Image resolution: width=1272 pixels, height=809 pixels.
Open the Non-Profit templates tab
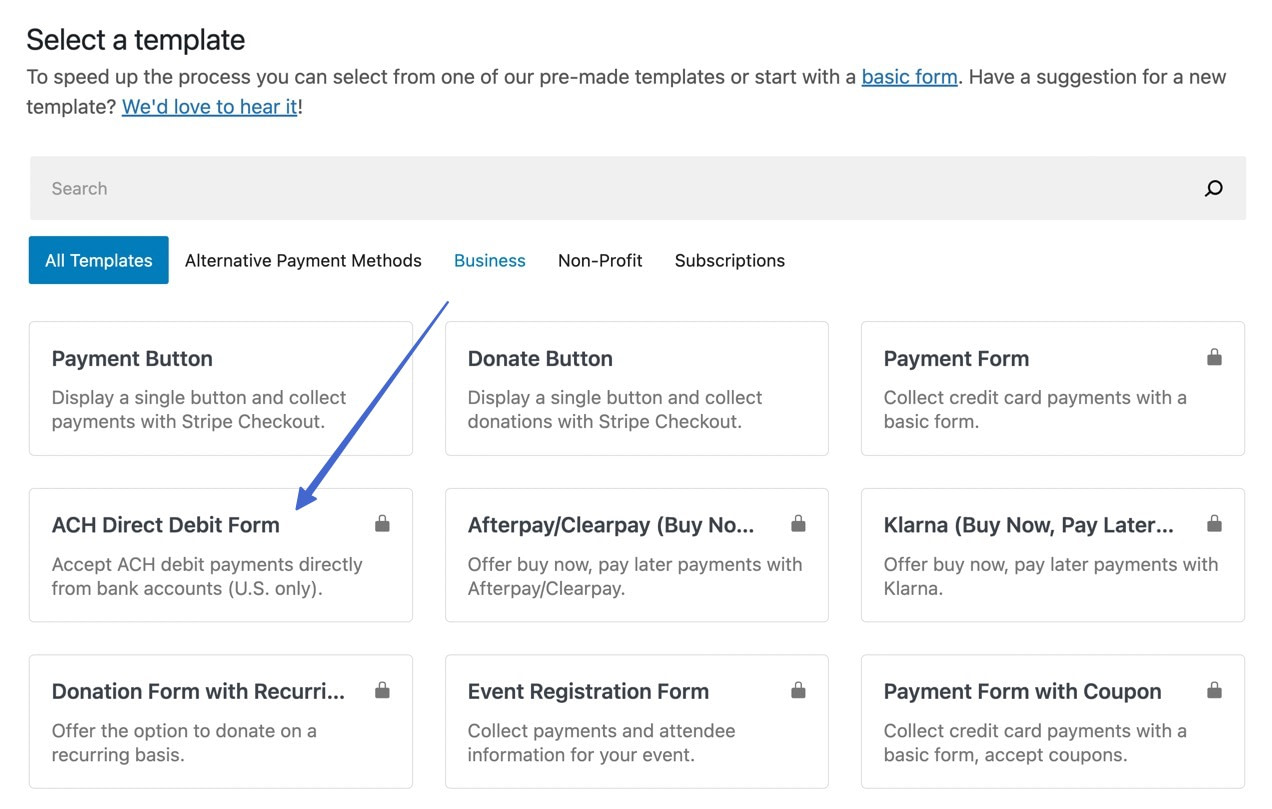tap(600, 260)
